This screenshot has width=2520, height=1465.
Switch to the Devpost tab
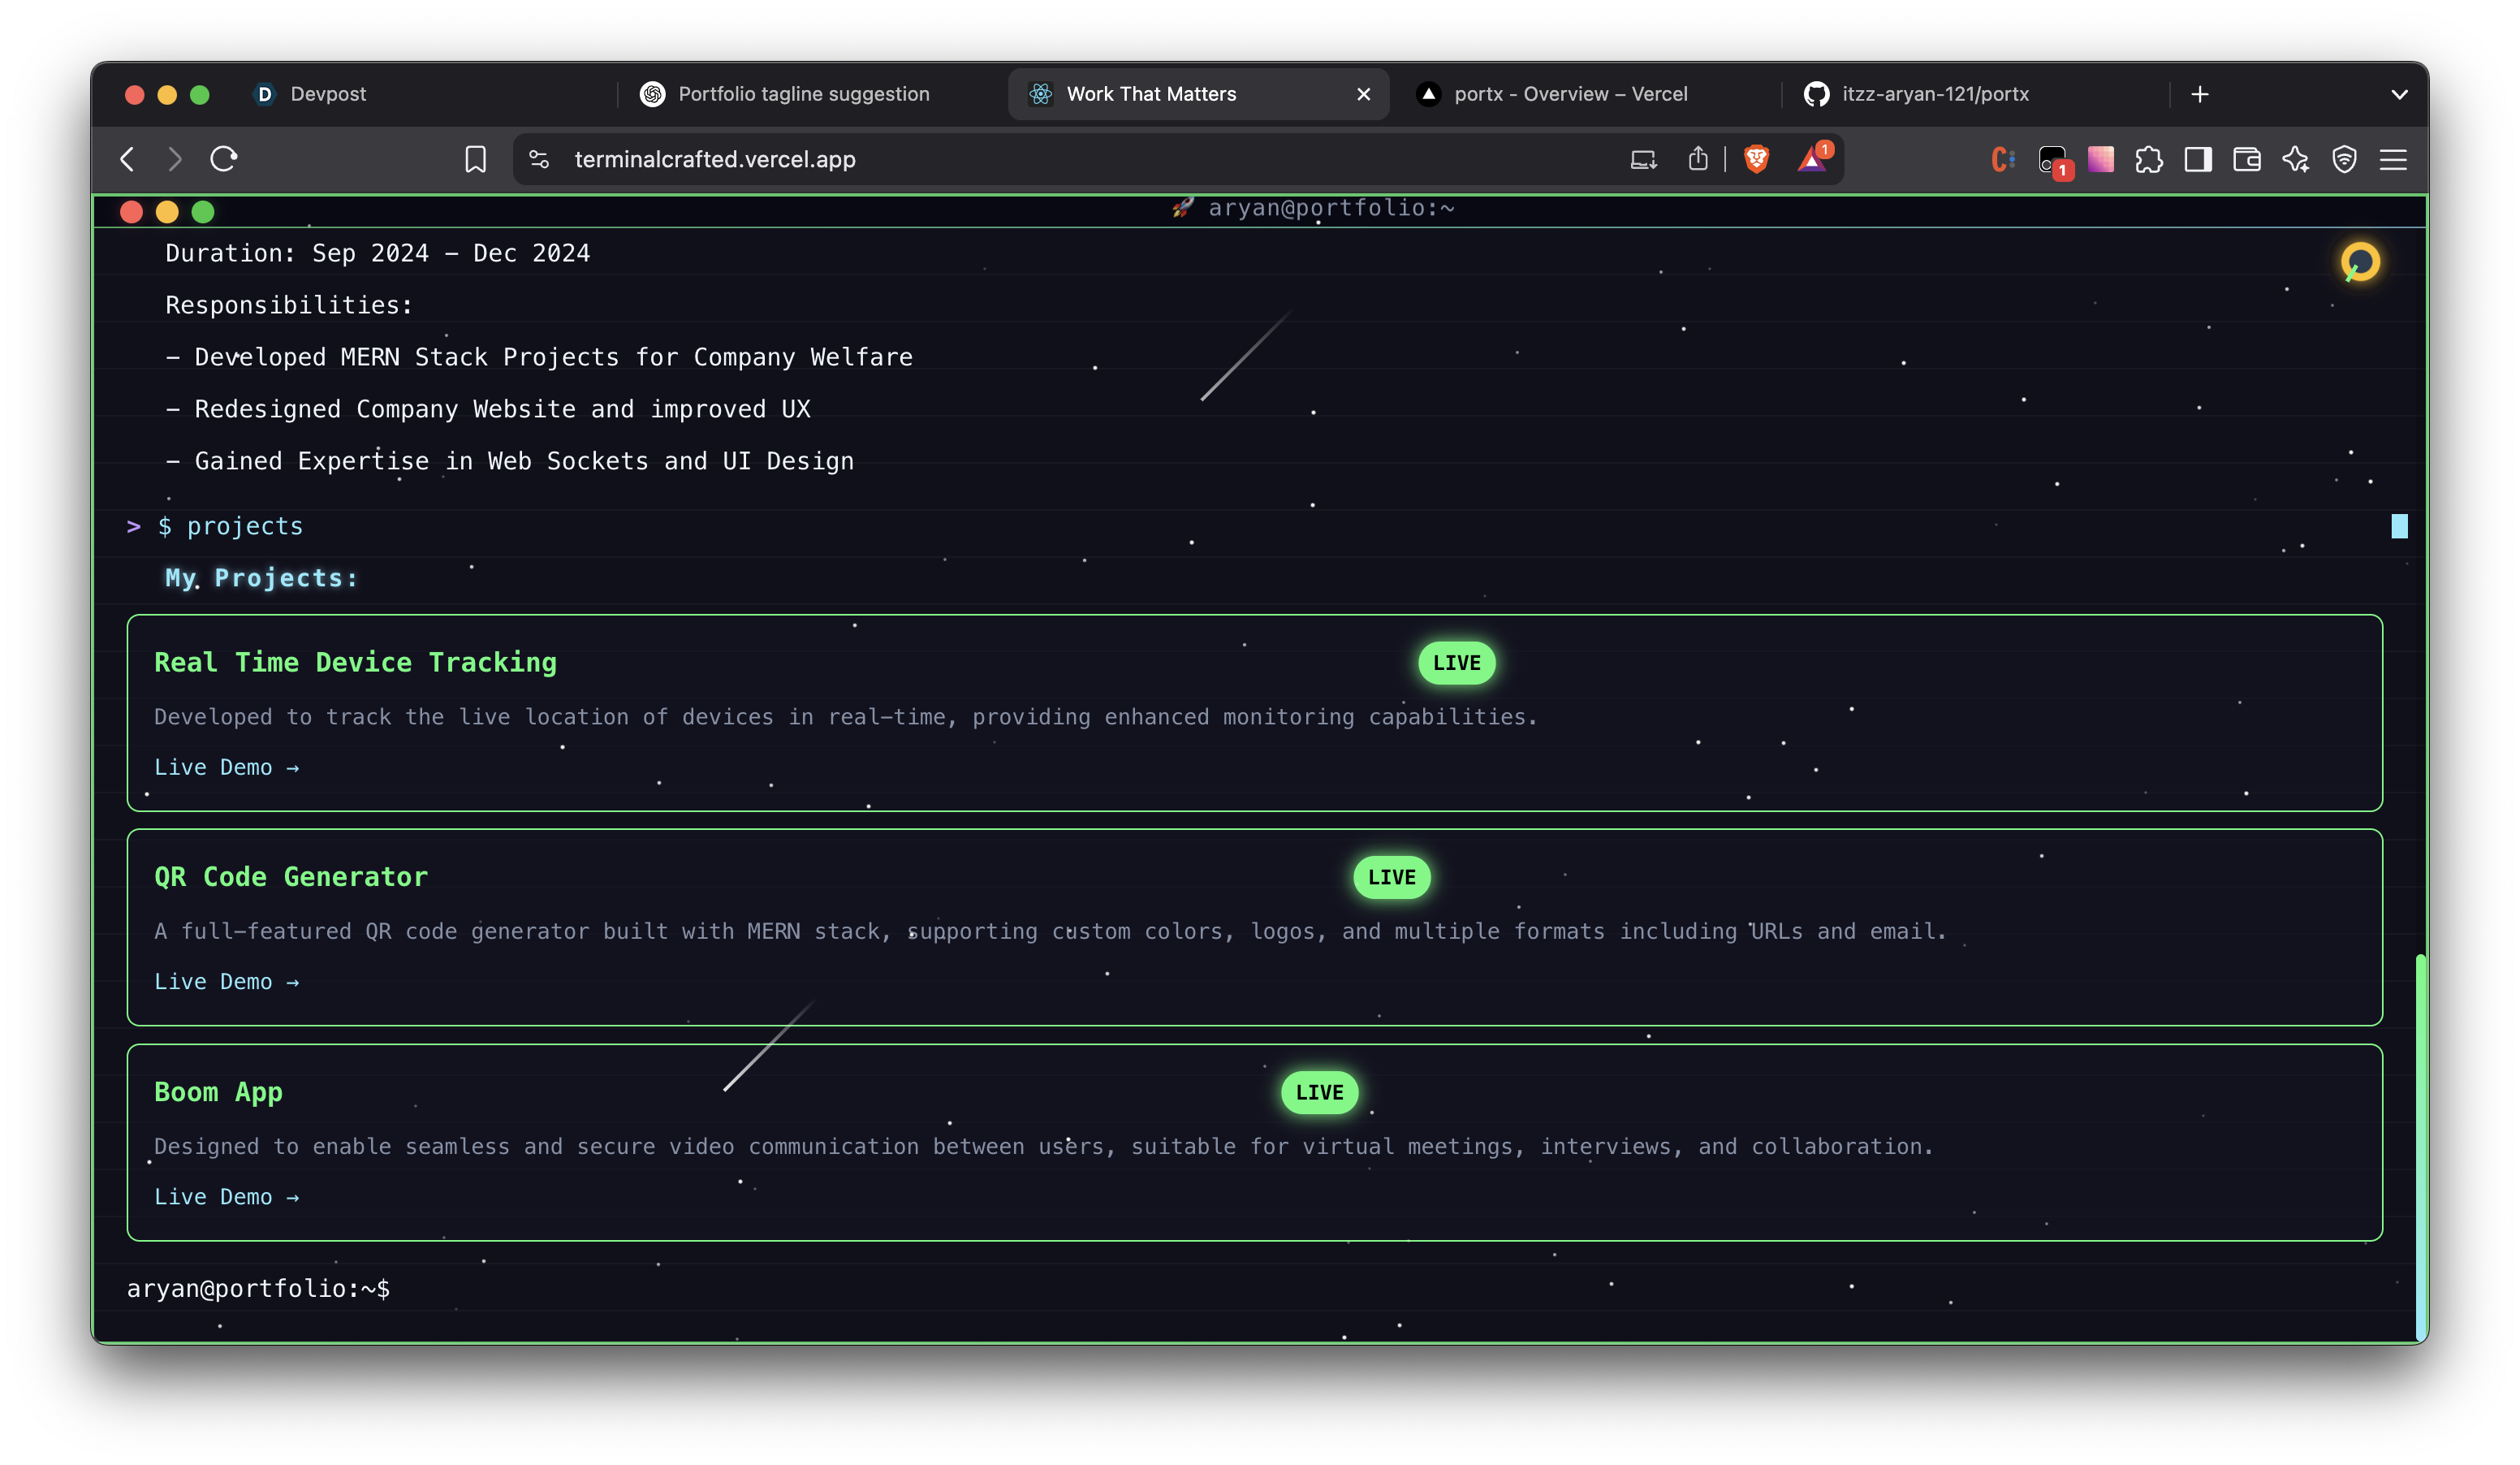click(327, 94)
